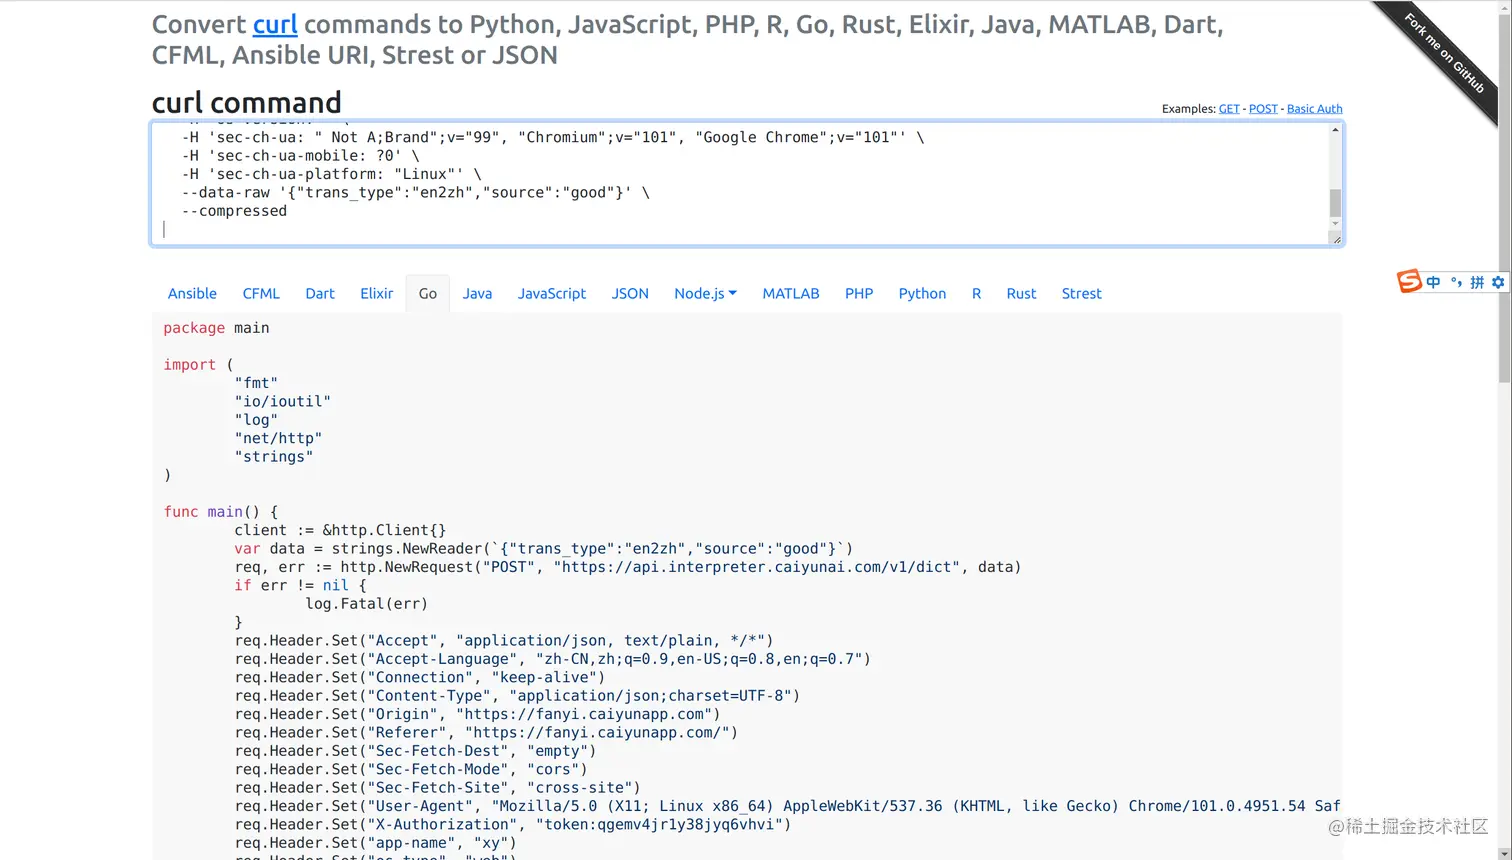Expand the Node.js dropdown tab
The image size is (1512, 860).
705,293
